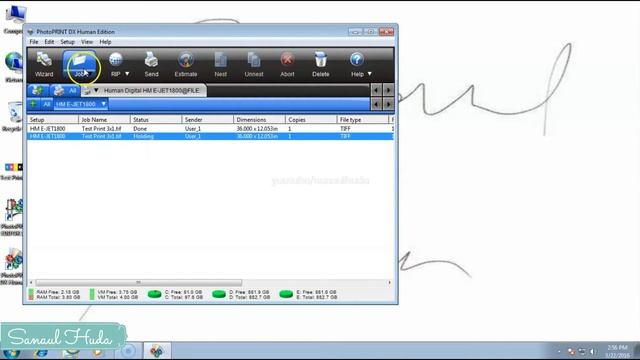Open the Setup menu
Viewport: 640px width, 360px height.
(67, 42)
